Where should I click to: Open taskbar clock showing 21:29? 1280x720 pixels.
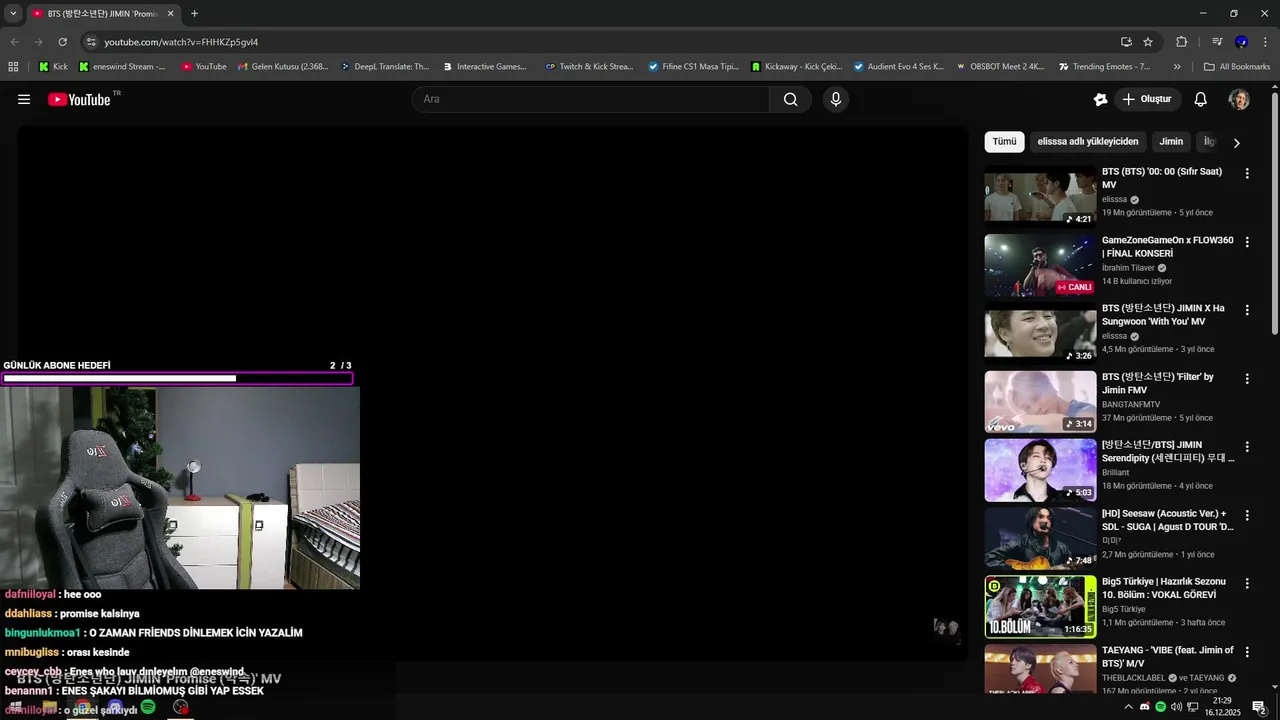(1223, 707)
